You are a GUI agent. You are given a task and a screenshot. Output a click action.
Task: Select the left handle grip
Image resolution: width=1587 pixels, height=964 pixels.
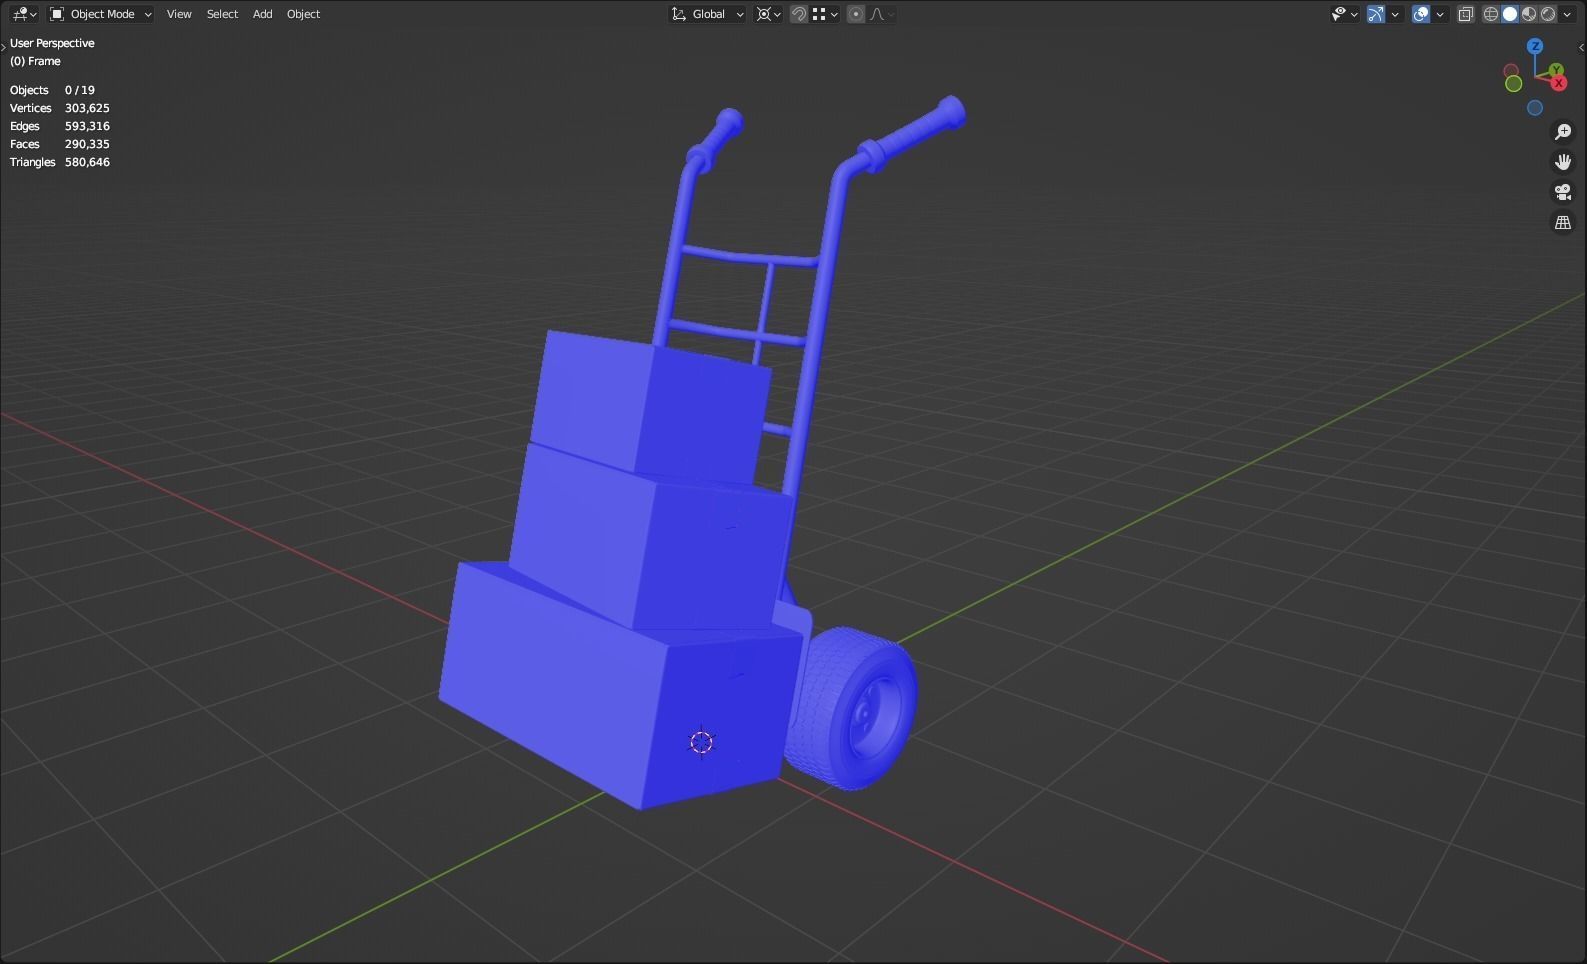tap(715, 140)
